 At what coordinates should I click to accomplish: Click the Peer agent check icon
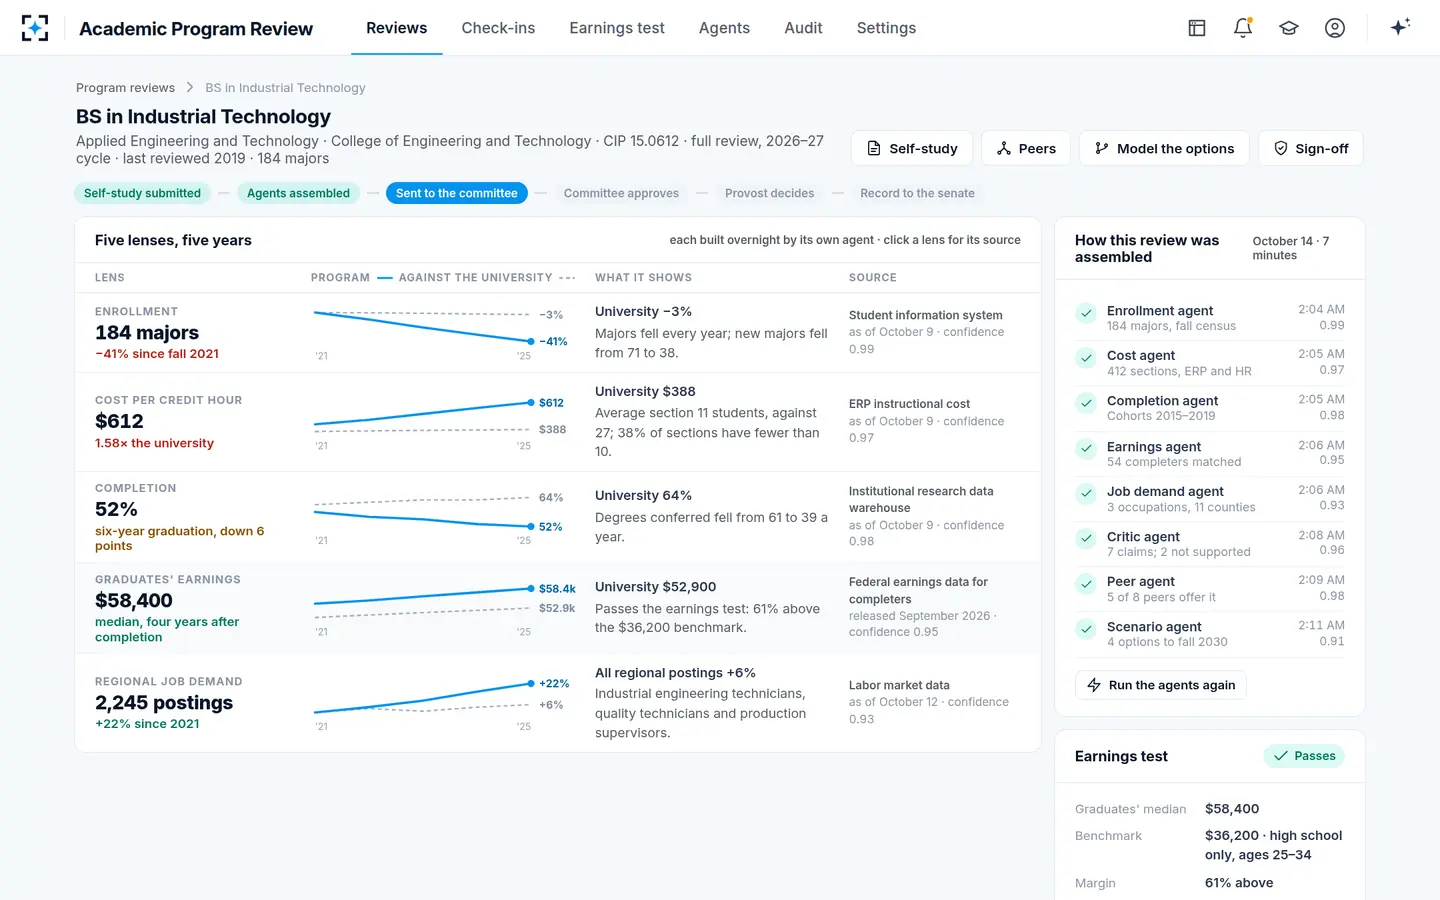(1086, 584)
